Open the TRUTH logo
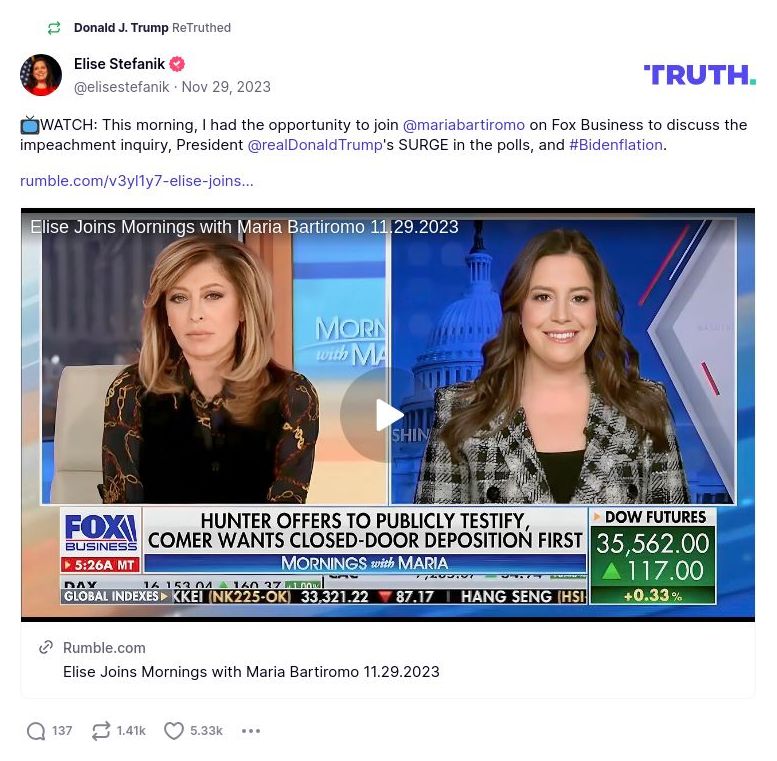Screen dimensions: 777x761 point(700,75)
